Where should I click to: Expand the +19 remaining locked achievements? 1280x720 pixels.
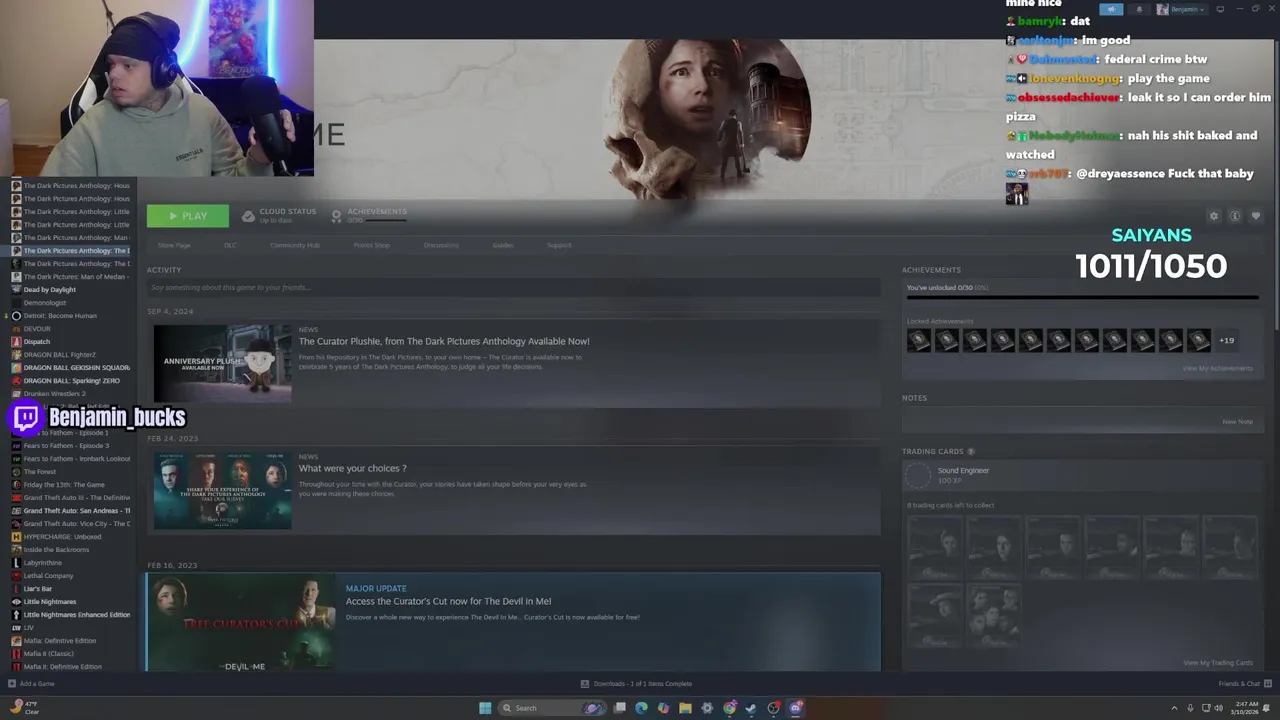tap(1226, 340)
